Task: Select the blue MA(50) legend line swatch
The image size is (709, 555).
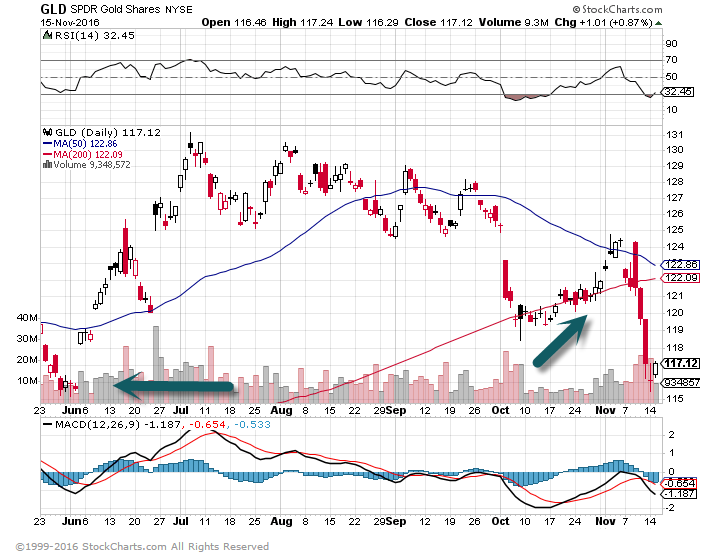Action: 47,143
